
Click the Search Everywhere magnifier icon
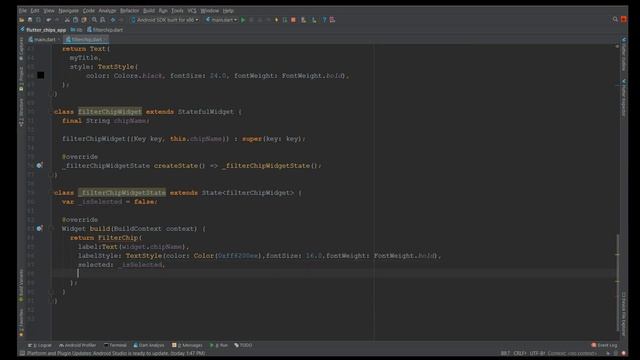point(615,19)
